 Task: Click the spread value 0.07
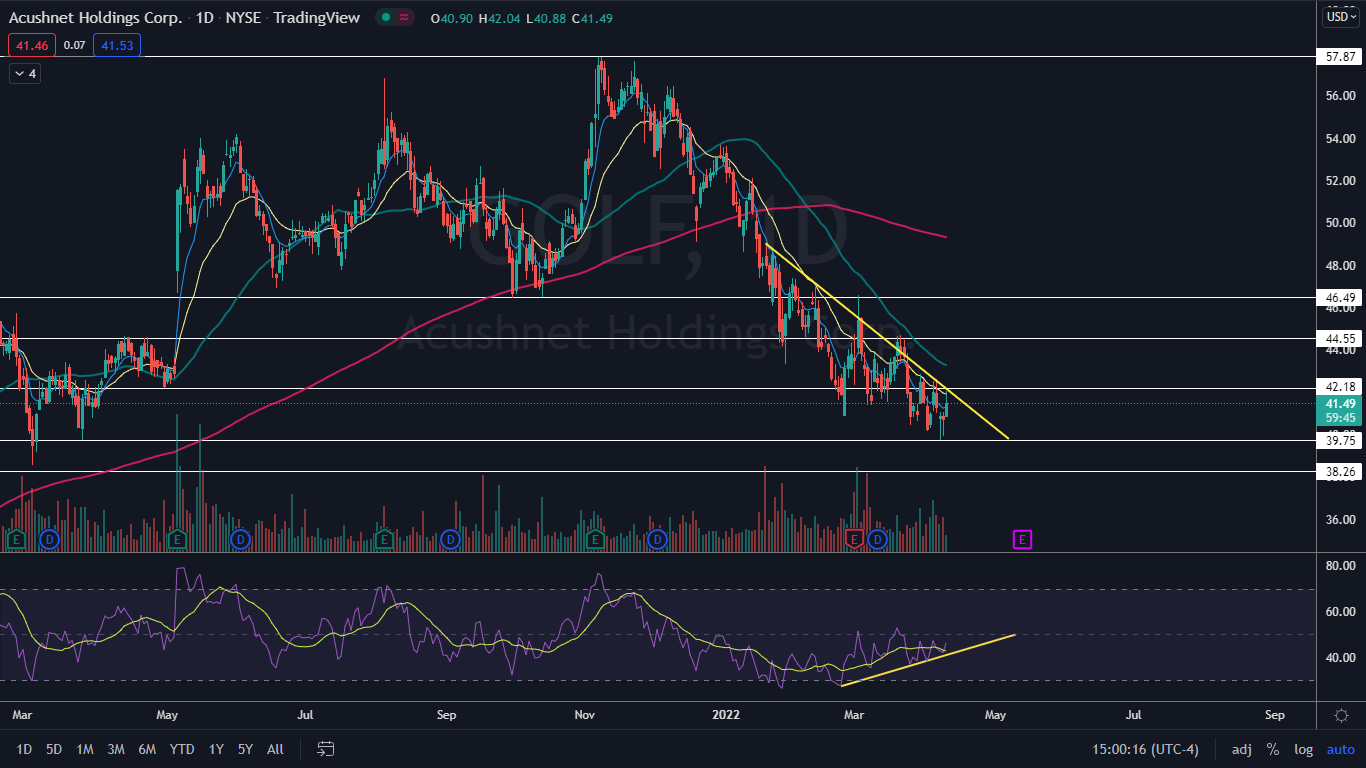coord(74,45)
